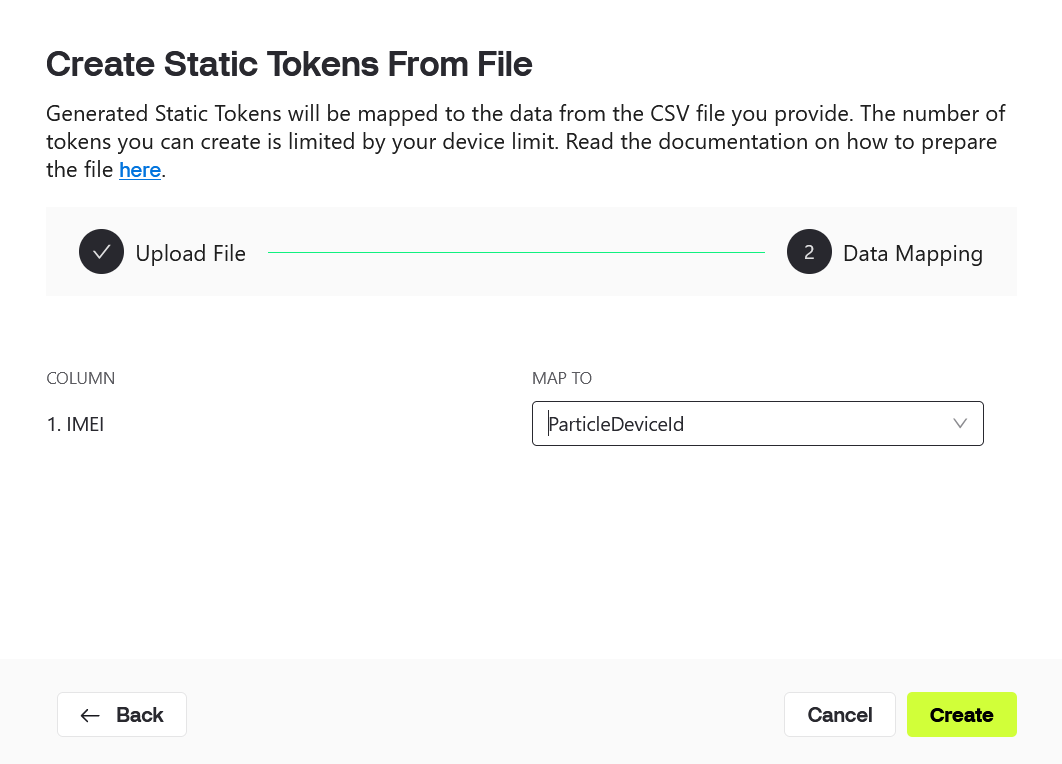Select the Upload File step label
Viewport: 1062px width, 764px height.
coord(190,253)
